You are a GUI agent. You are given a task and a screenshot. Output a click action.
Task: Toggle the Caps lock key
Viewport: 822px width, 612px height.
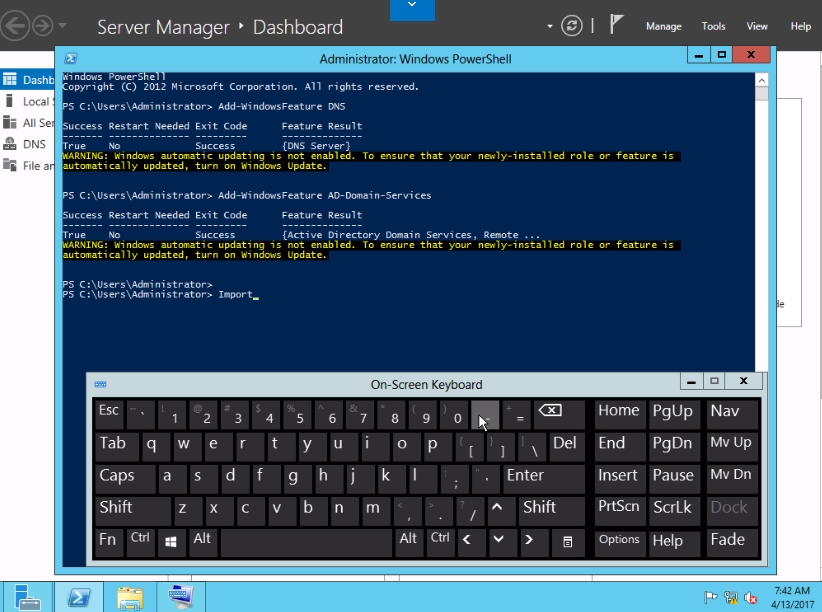click(124, 478)
